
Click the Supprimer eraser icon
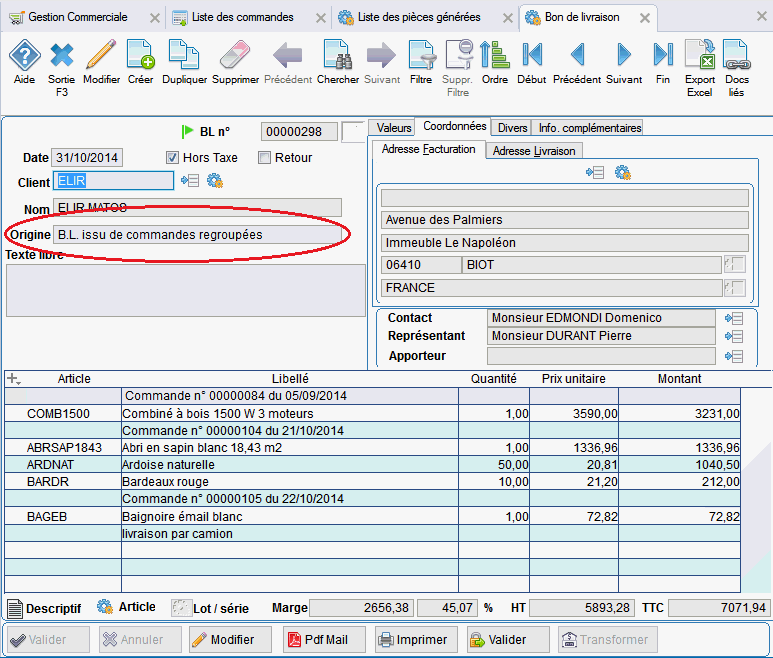tap(235, 56)
